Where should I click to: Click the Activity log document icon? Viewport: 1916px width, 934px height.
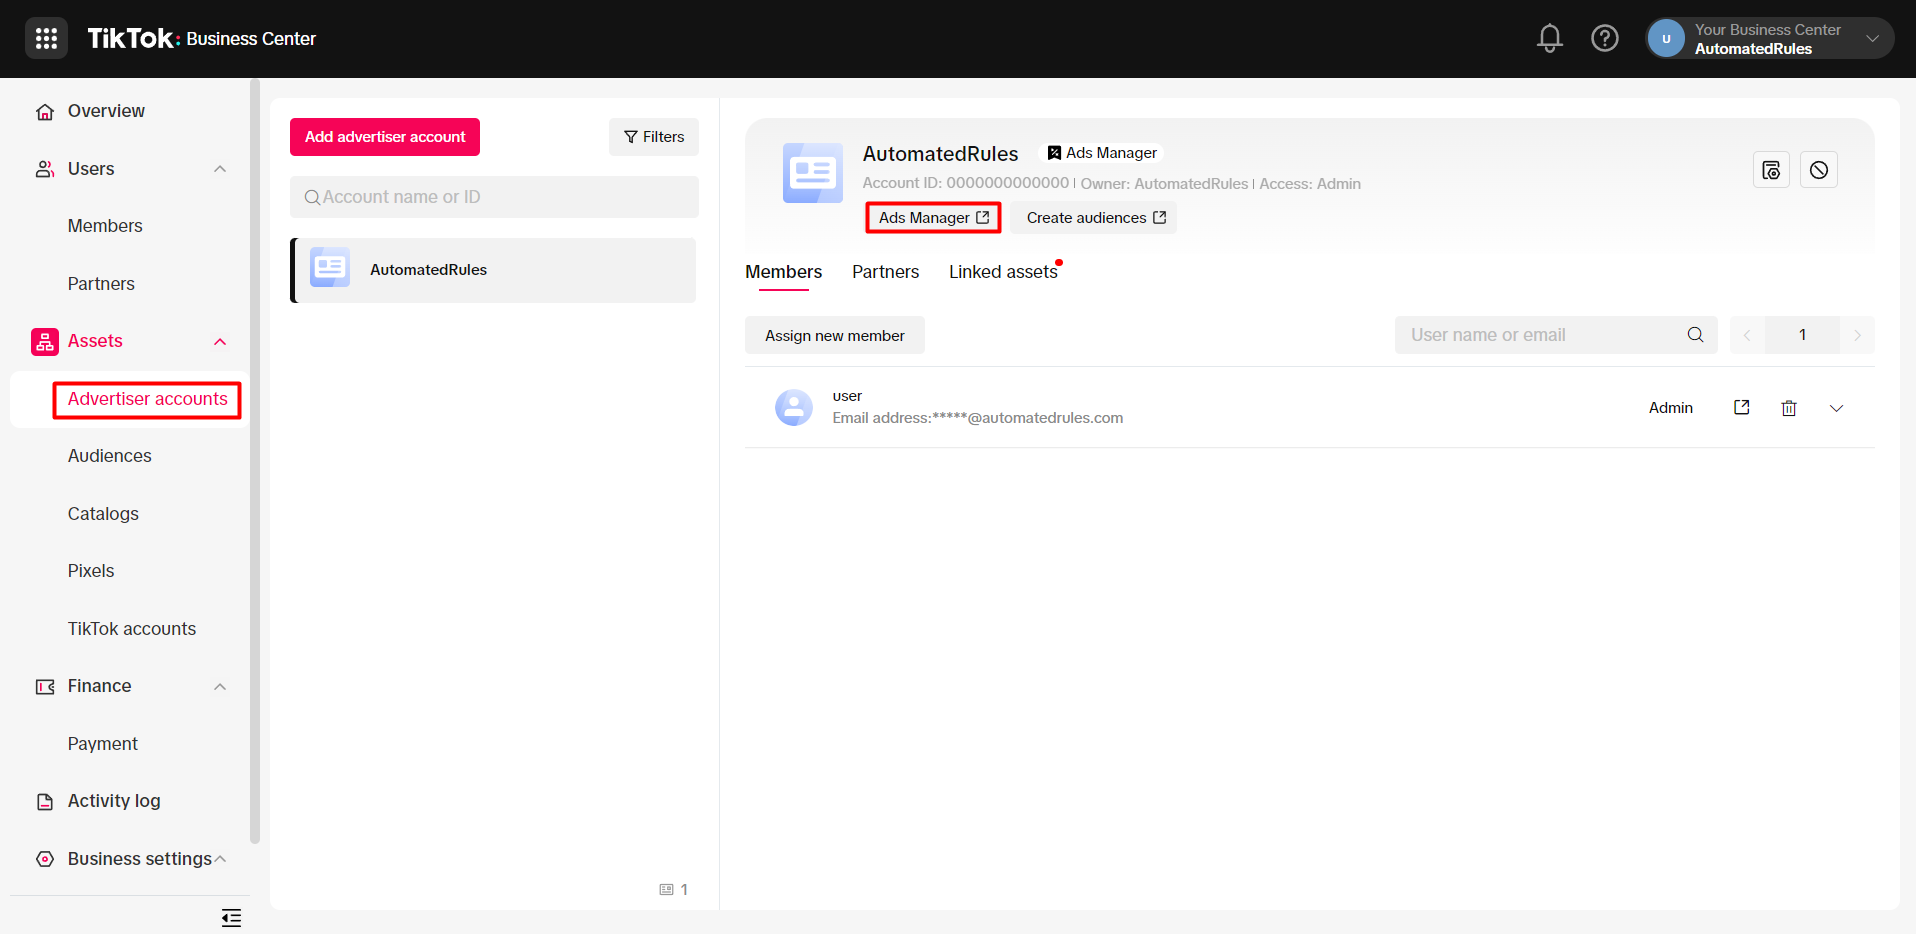point(45,802)
